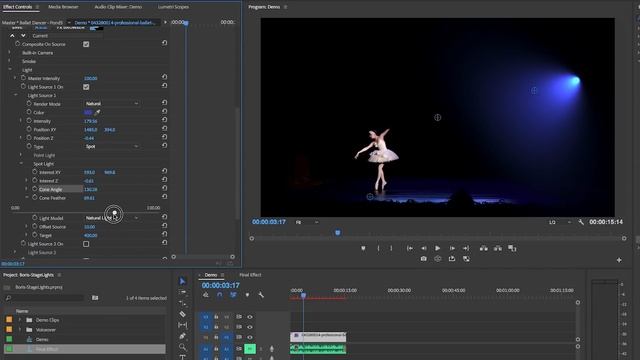Open program monitor settings wrench
The image size is (640, 360).
[x=581, y=222]
